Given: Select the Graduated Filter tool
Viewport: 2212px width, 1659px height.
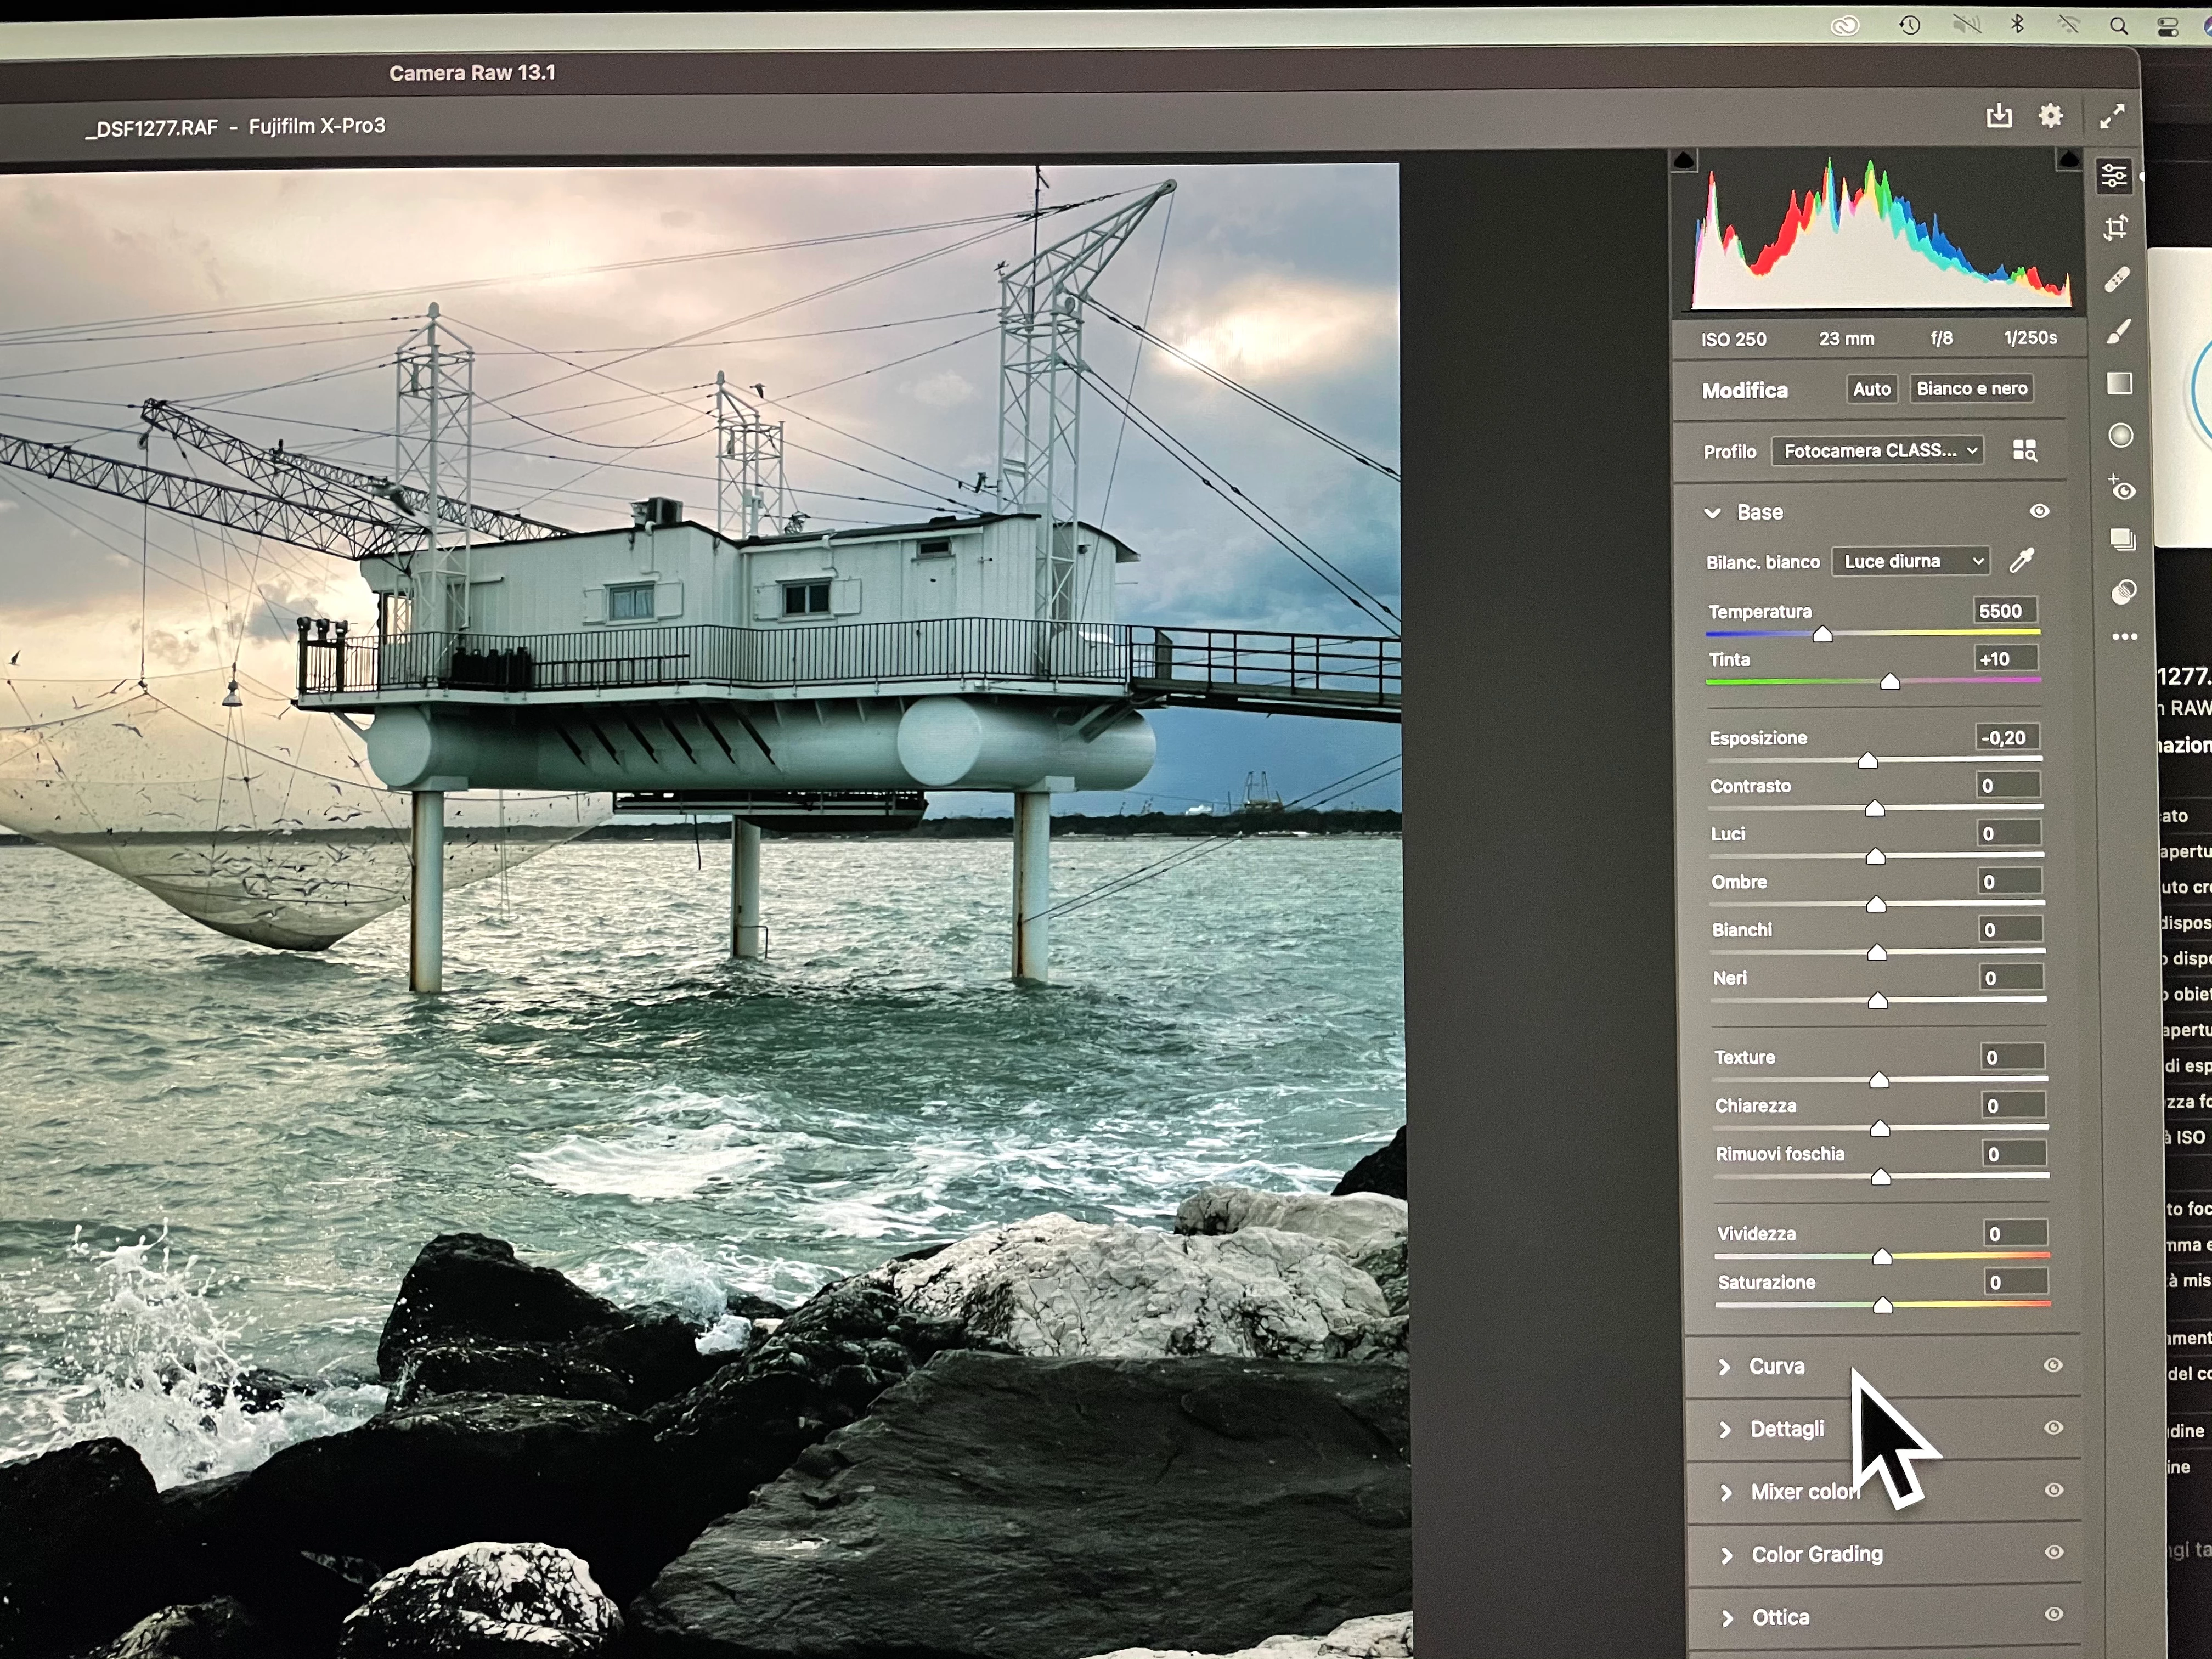Looking at the screenshot, I should click(x=2119, y=384).
